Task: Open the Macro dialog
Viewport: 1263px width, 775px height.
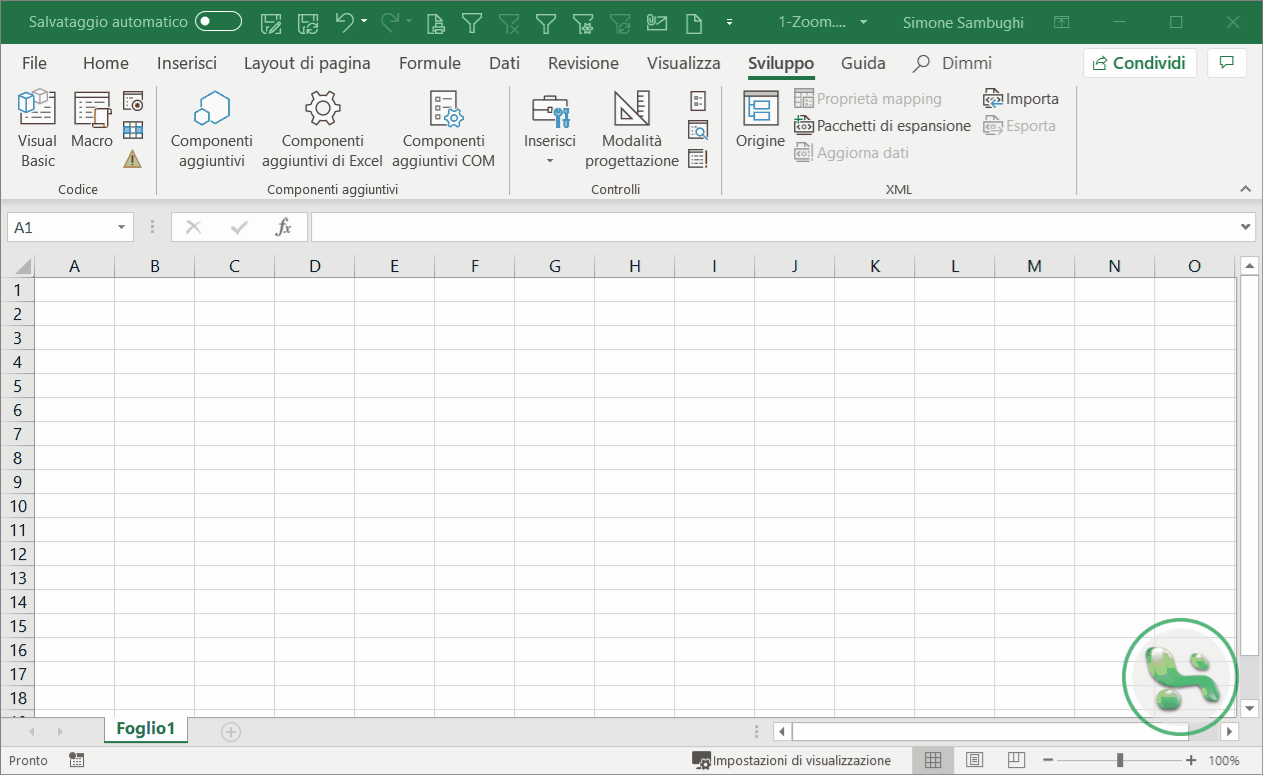Action: point(91,127)
